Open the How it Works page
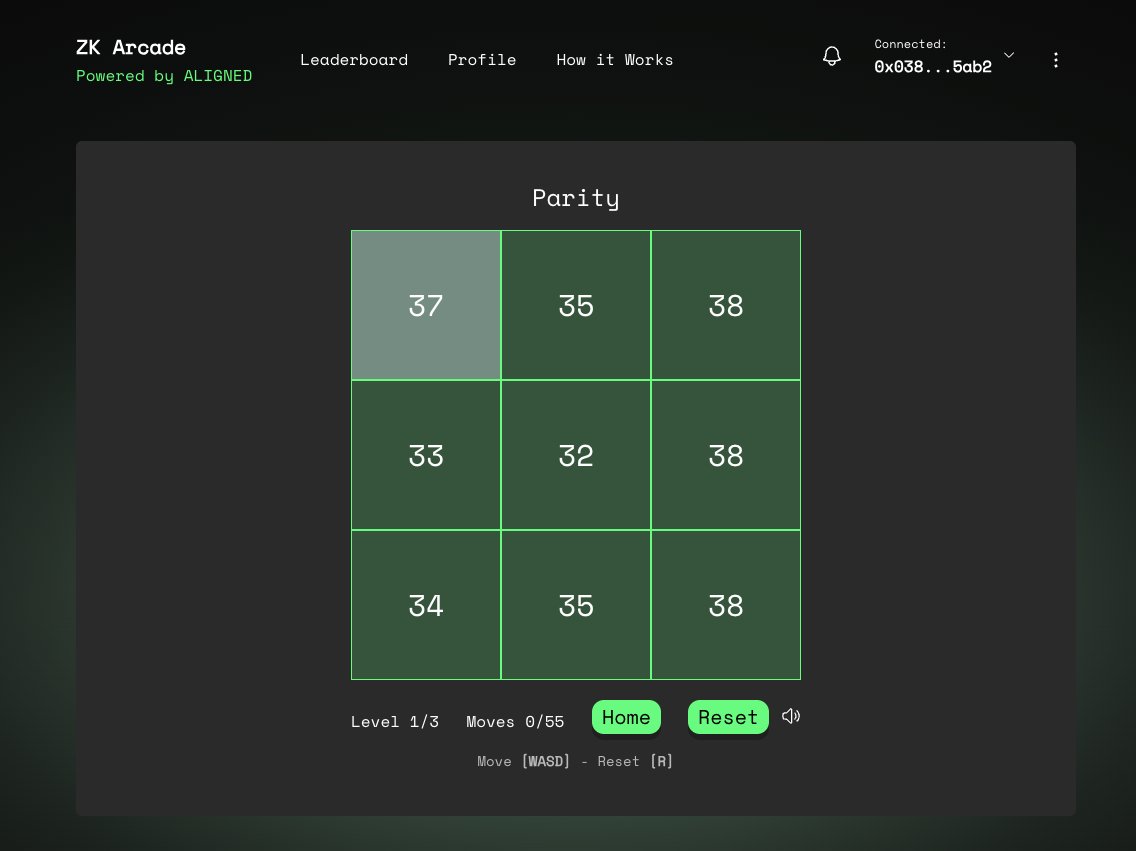The width and height of the screenshot is (1136, 851). point(614,60)
